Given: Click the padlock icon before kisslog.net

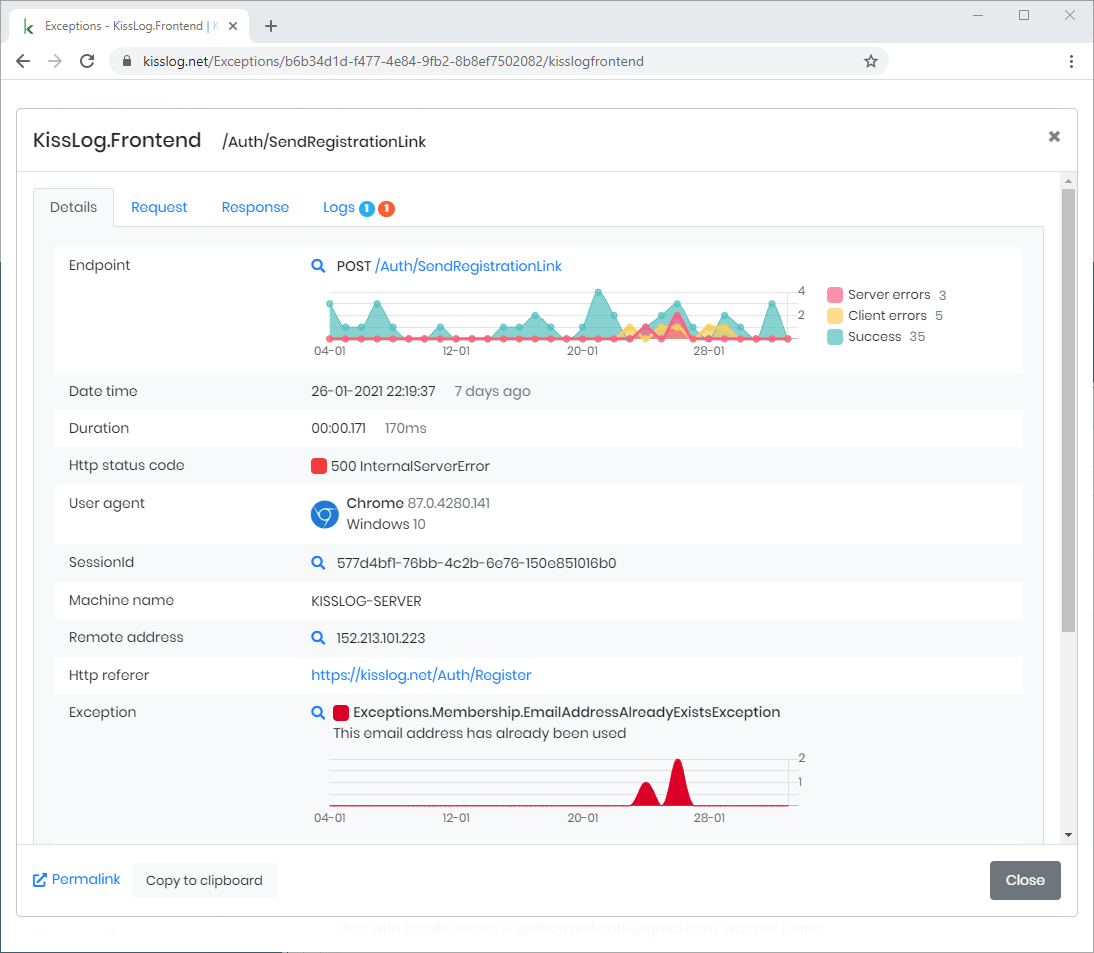Looking at the screenshot, I should click(x=126, y=61).
